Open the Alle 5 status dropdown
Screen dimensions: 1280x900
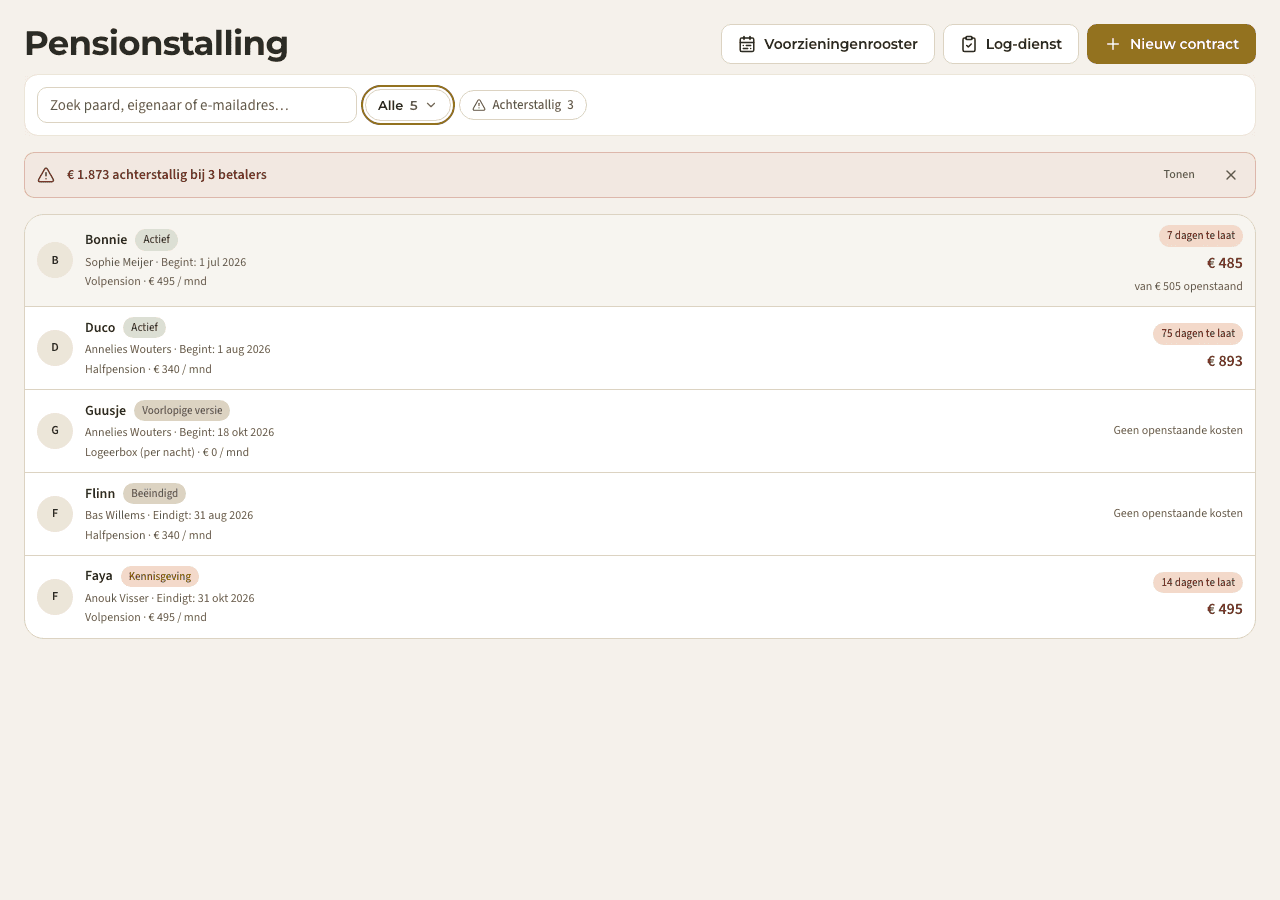click(408, 105)
